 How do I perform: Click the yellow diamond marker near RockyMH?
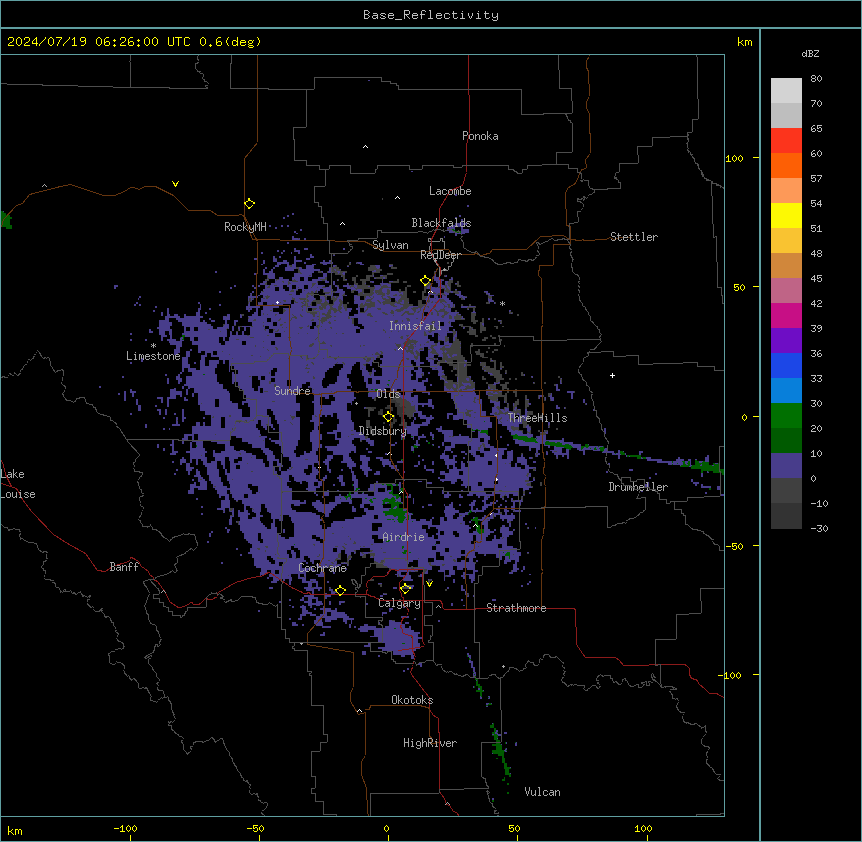point(250,203)
